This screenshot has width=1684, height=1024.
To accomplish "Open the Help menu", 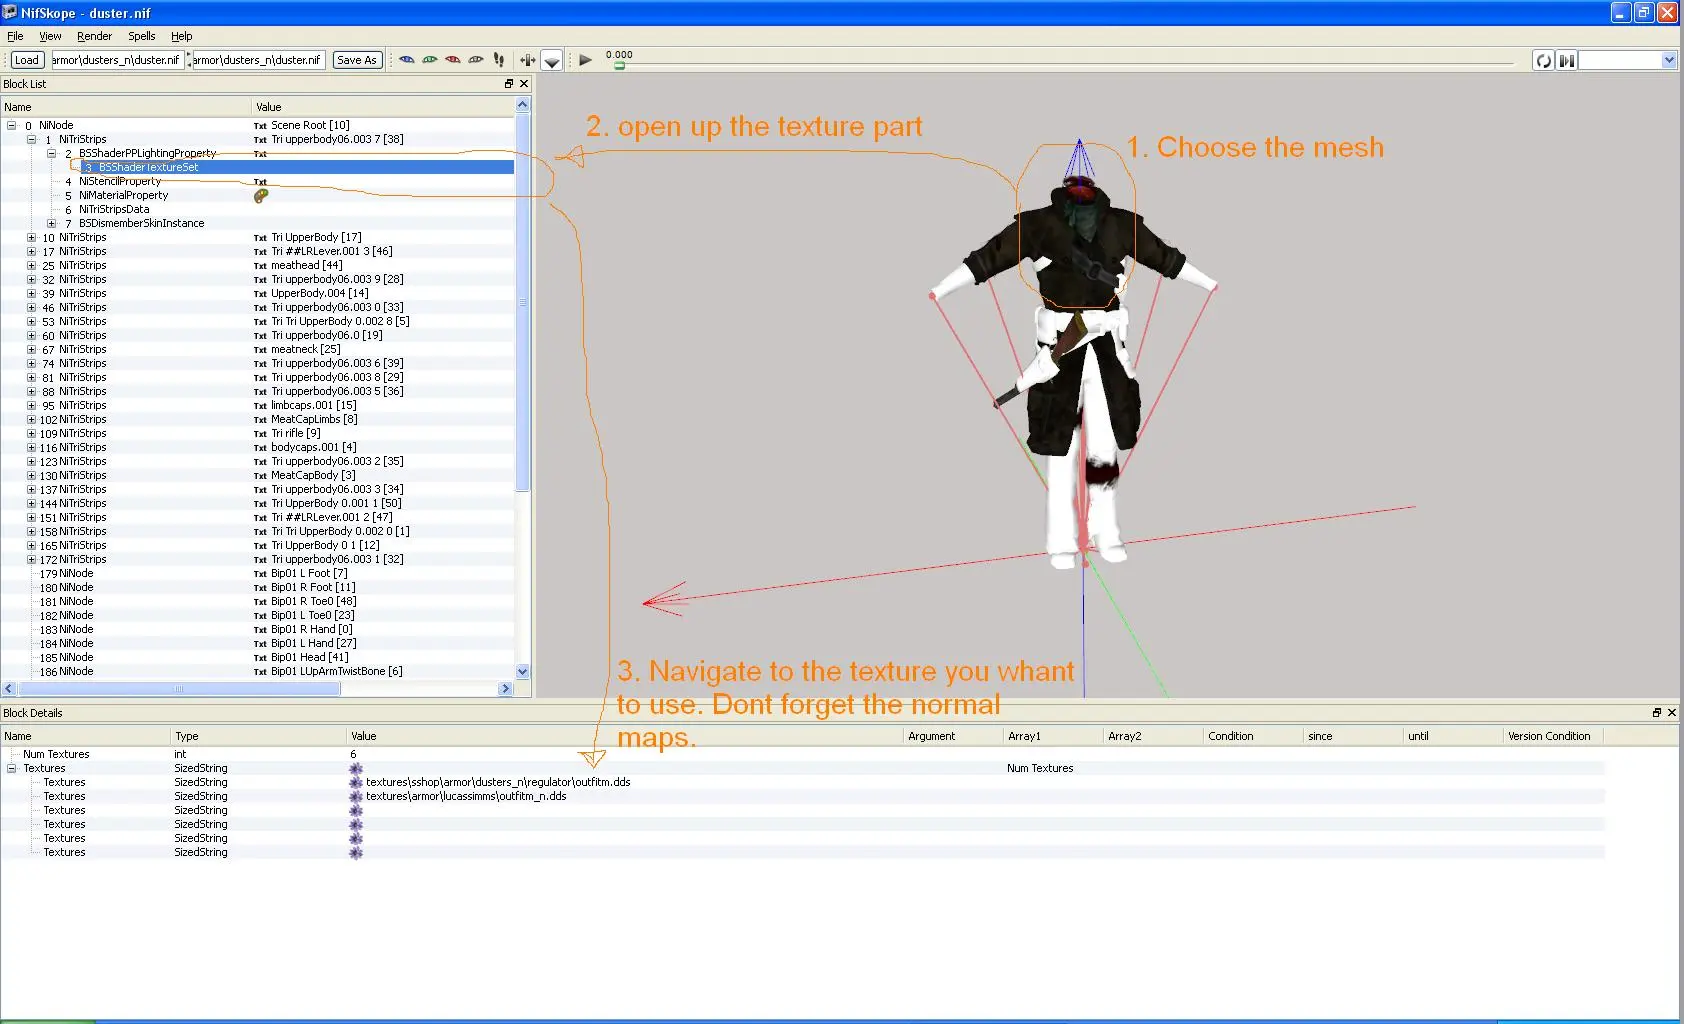I will click(181, 36).
